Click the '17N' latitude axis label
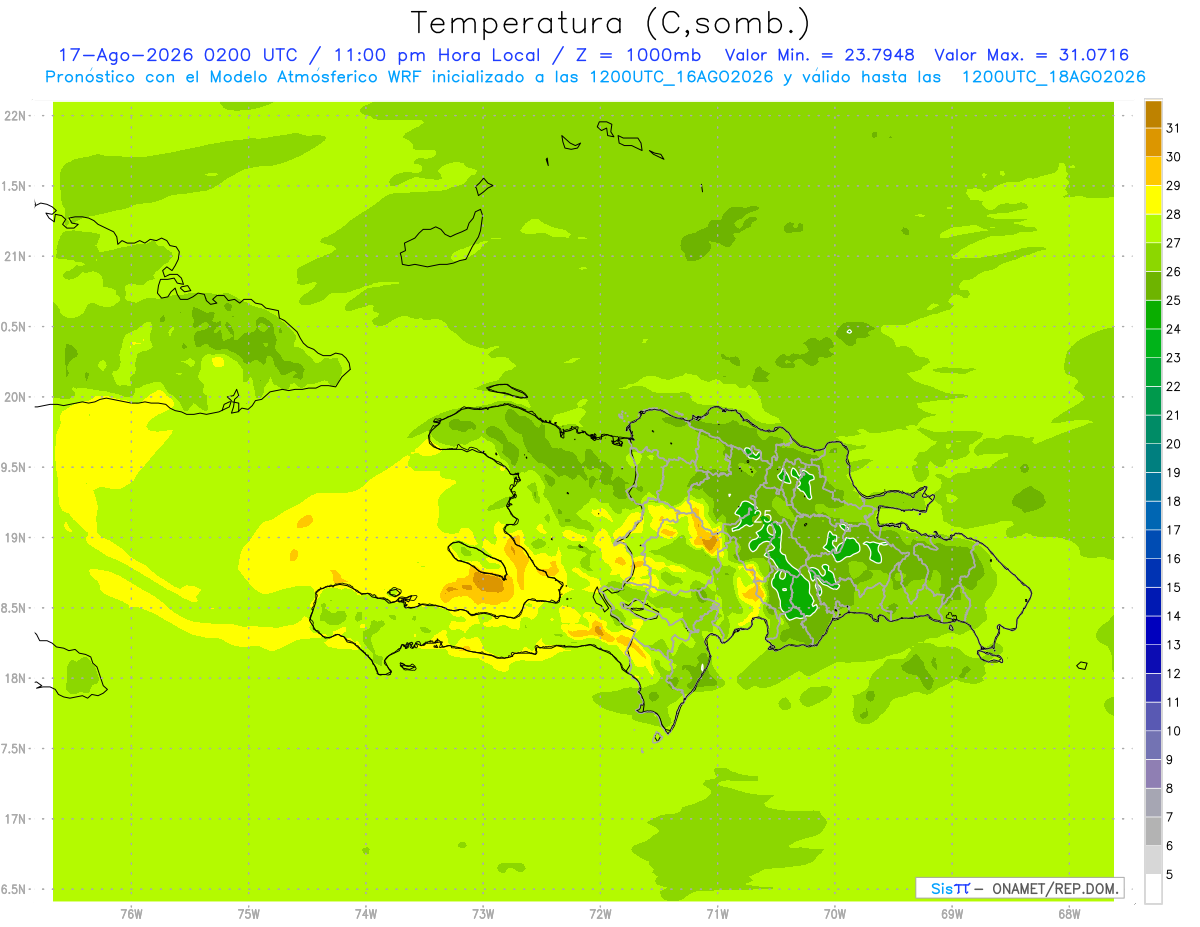 tap(16, 820)
